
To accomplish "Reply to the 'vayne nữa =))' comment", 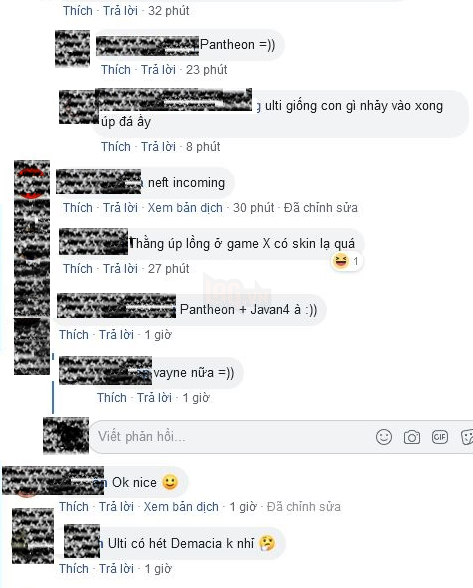I will pyautogui.click(x=154, y=398).
